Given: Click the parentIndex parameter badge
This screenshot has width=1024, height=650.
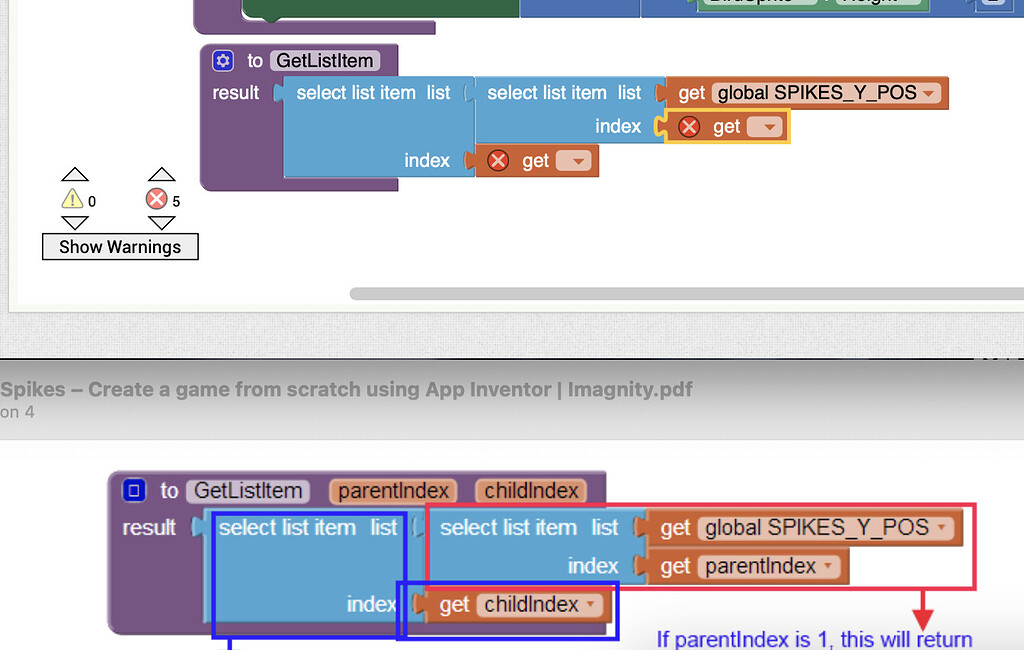Looking at the screenshot, I should 392,490.
